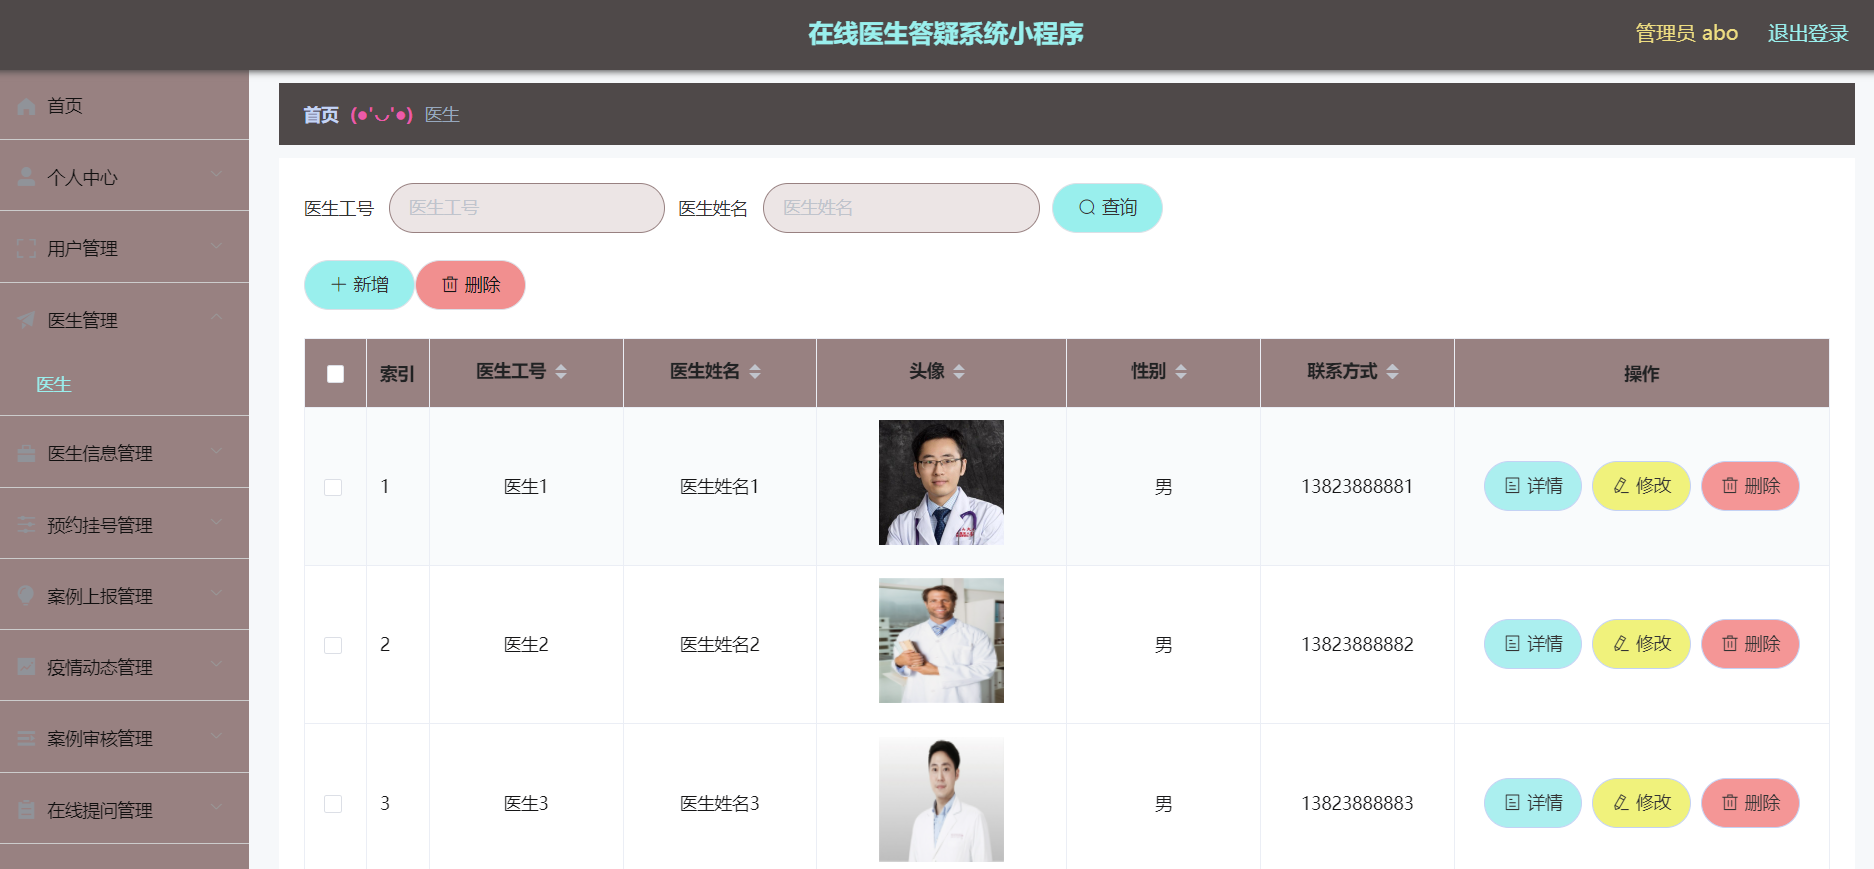
Task: Click the sort arrows on 医生工号 column
Action: (561, 372)
